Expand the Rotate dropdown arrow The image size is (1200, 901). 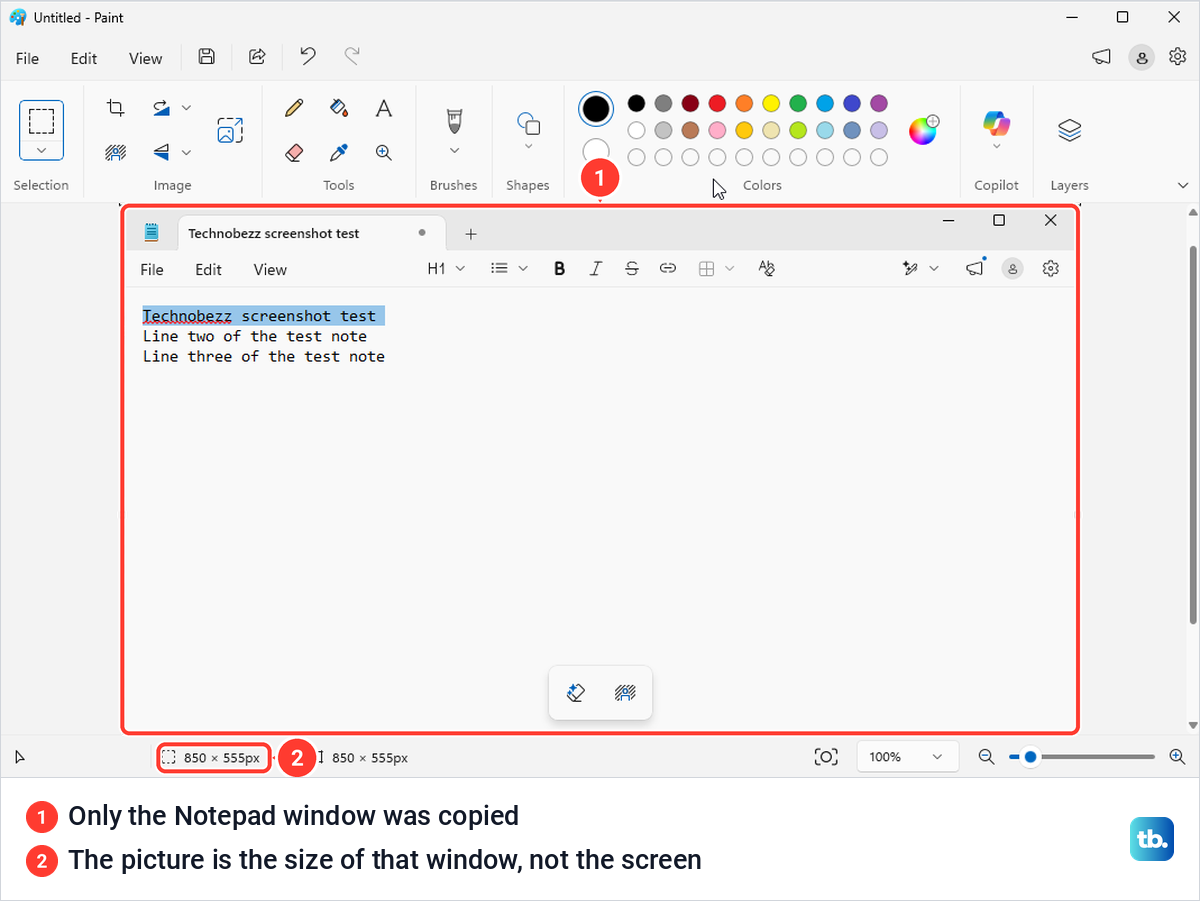click(187, 108)
